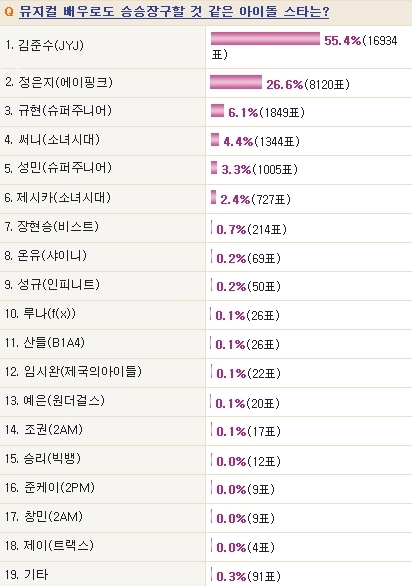The width and height of the screenshot is (412, 586).
Task: Click the 55.4% vote bar for 김준수
Action: [x=265, y=38]
